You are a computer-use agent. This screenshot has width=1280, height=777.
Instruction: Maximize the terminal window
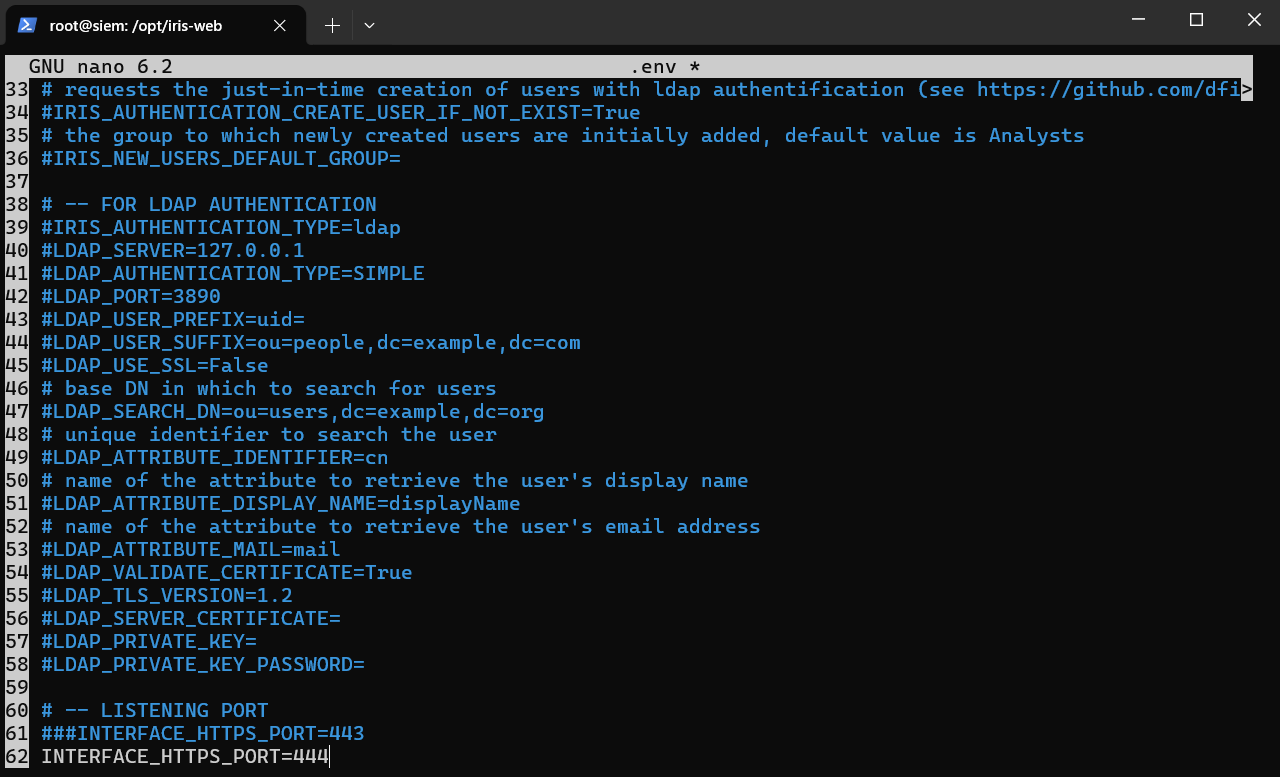(x=1196, y=20)
